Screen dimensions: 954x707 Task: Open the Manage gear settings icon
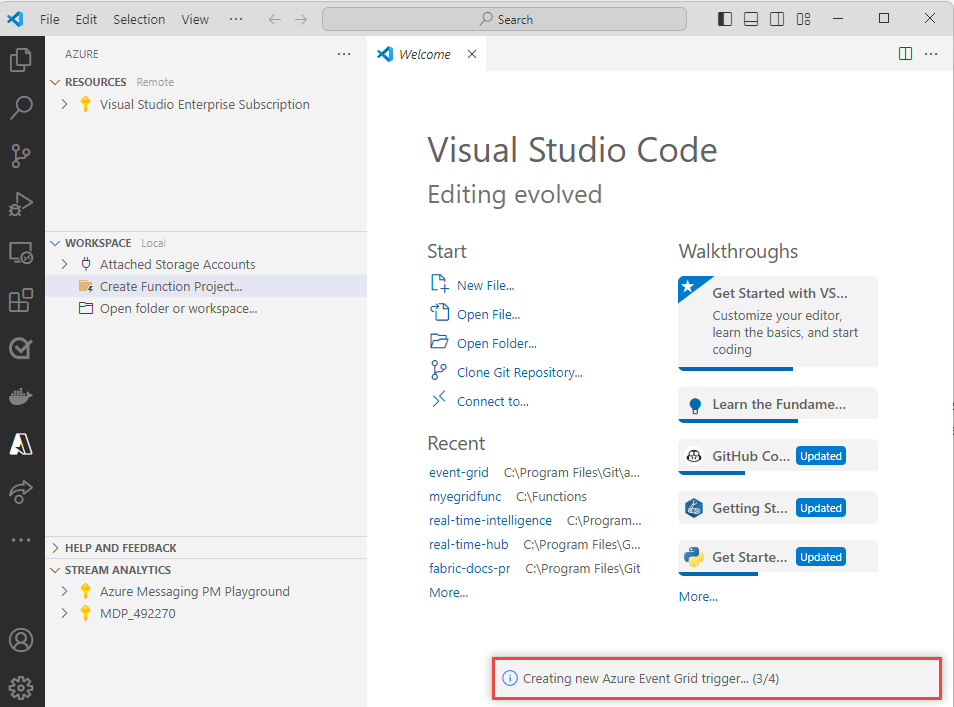point(21,687)
